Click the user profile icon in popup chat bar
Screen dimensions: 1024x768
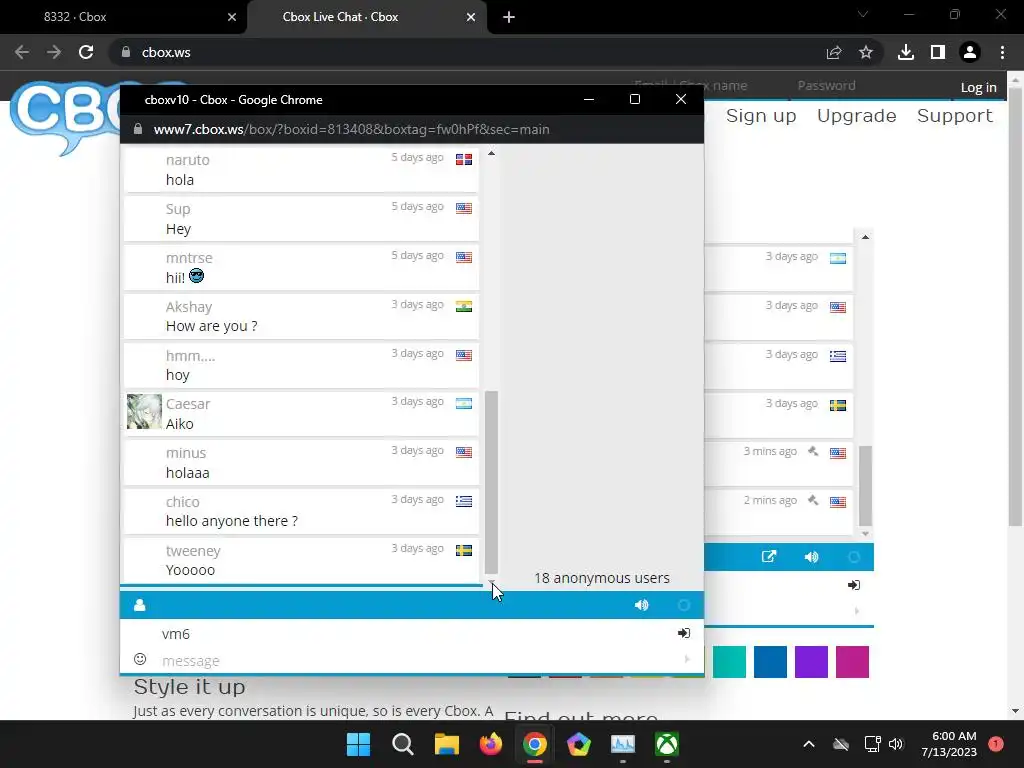click(140, 605)
